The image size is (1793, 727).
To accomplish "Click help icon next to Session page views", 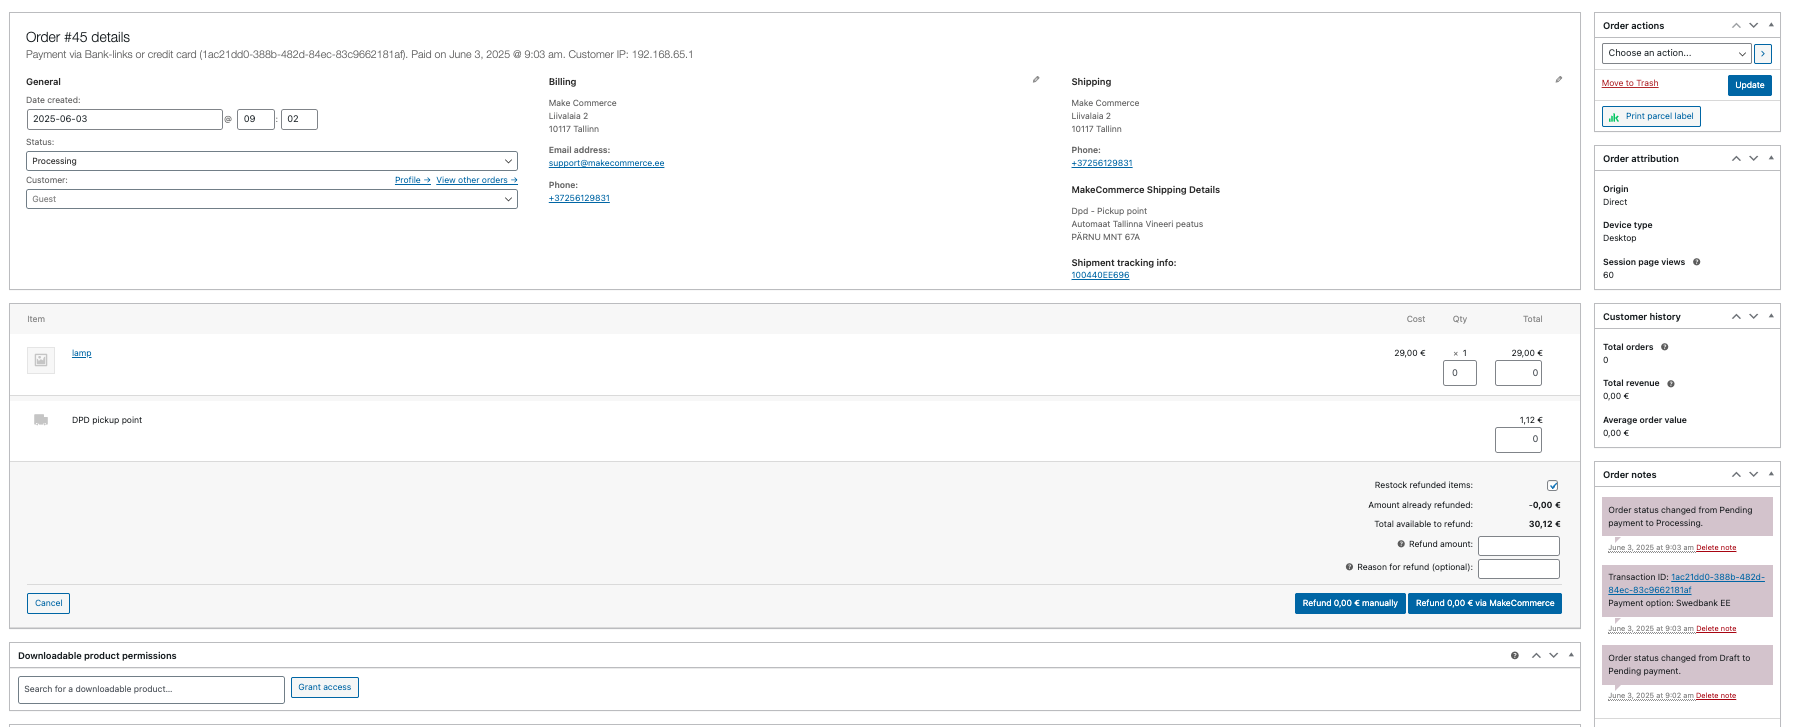I will 1697,262.
